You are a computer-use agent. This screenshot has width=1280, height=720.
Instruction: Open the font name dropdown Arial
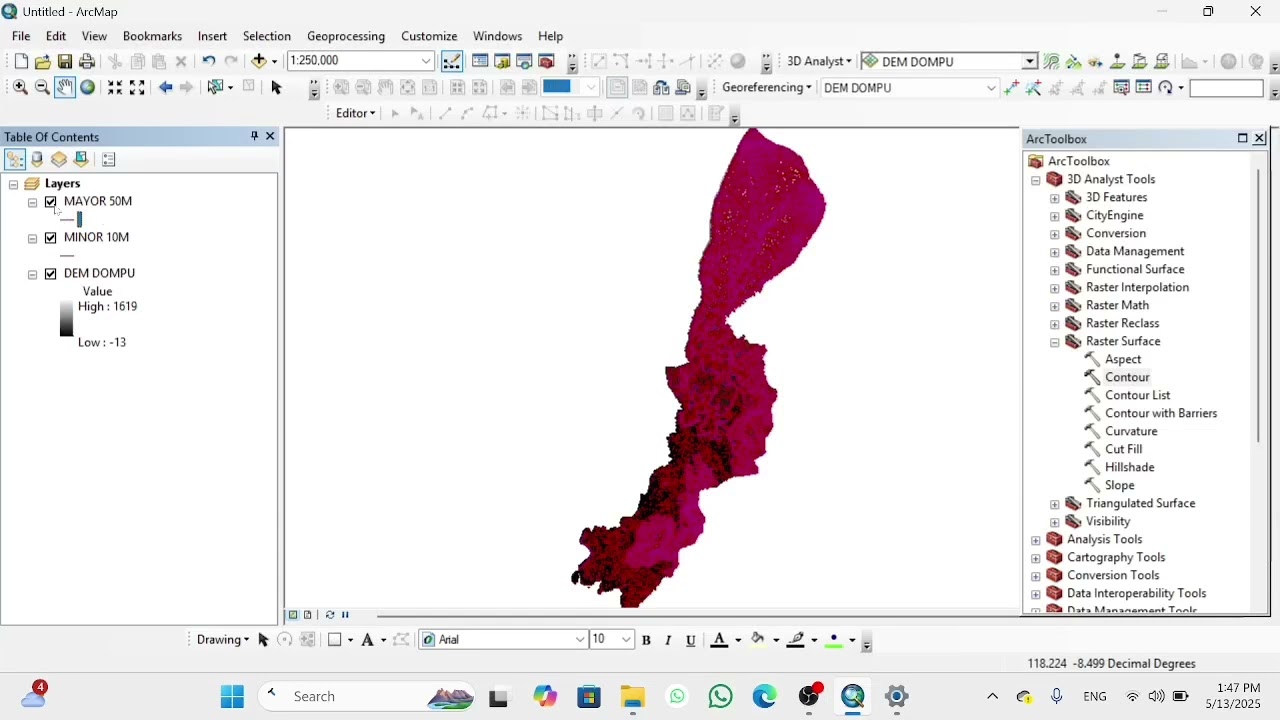579,640
